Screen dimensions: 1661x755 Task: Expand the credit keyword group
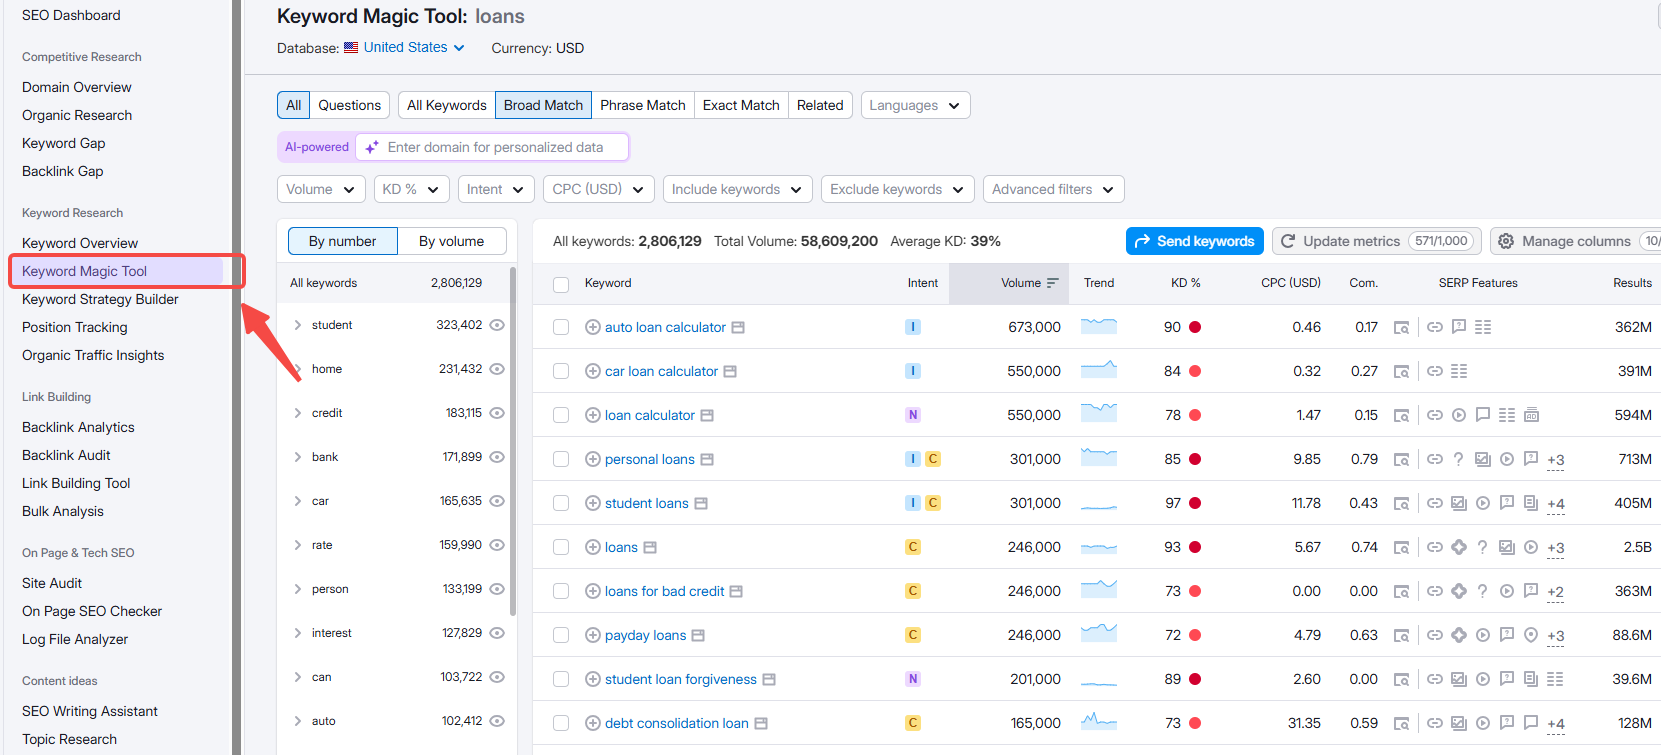pos(297,413)
